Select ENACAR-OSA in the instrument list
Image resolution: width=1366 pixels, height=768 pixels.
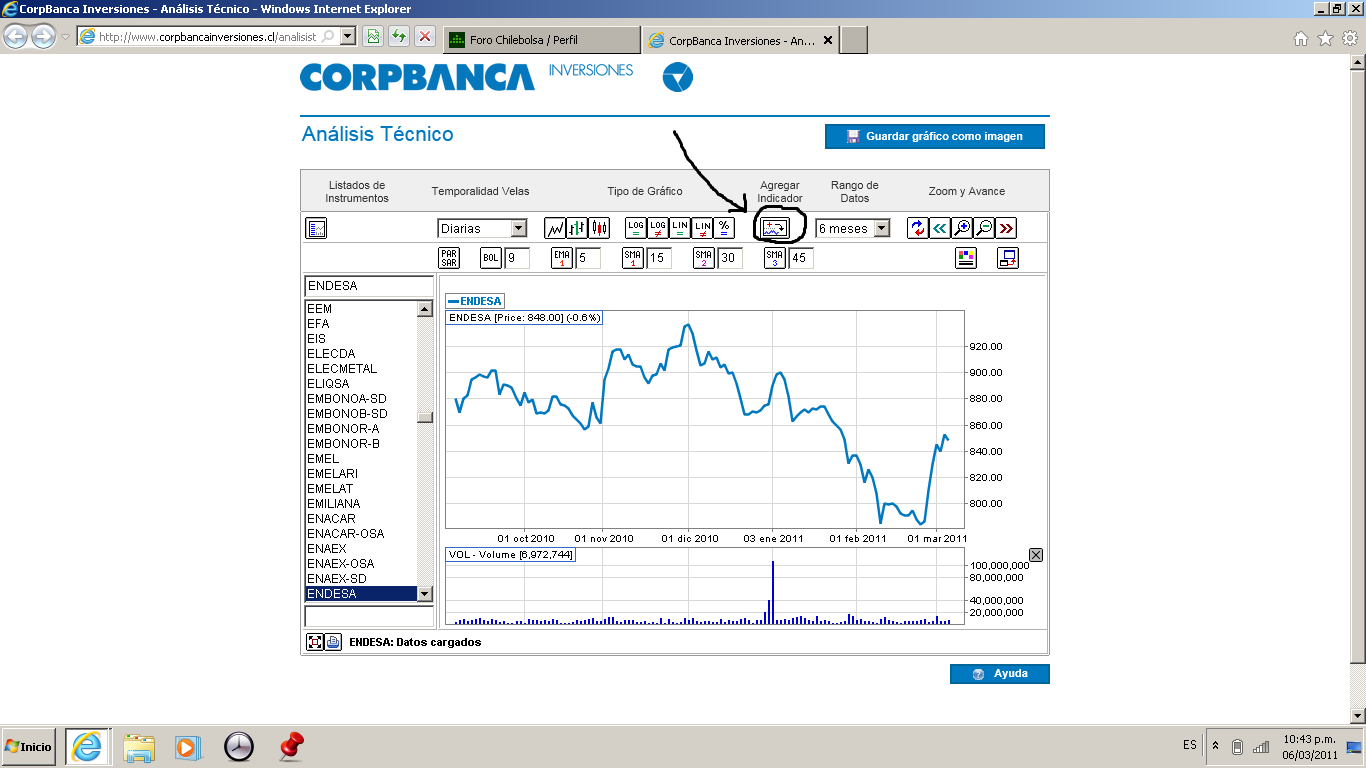(361, 534)
